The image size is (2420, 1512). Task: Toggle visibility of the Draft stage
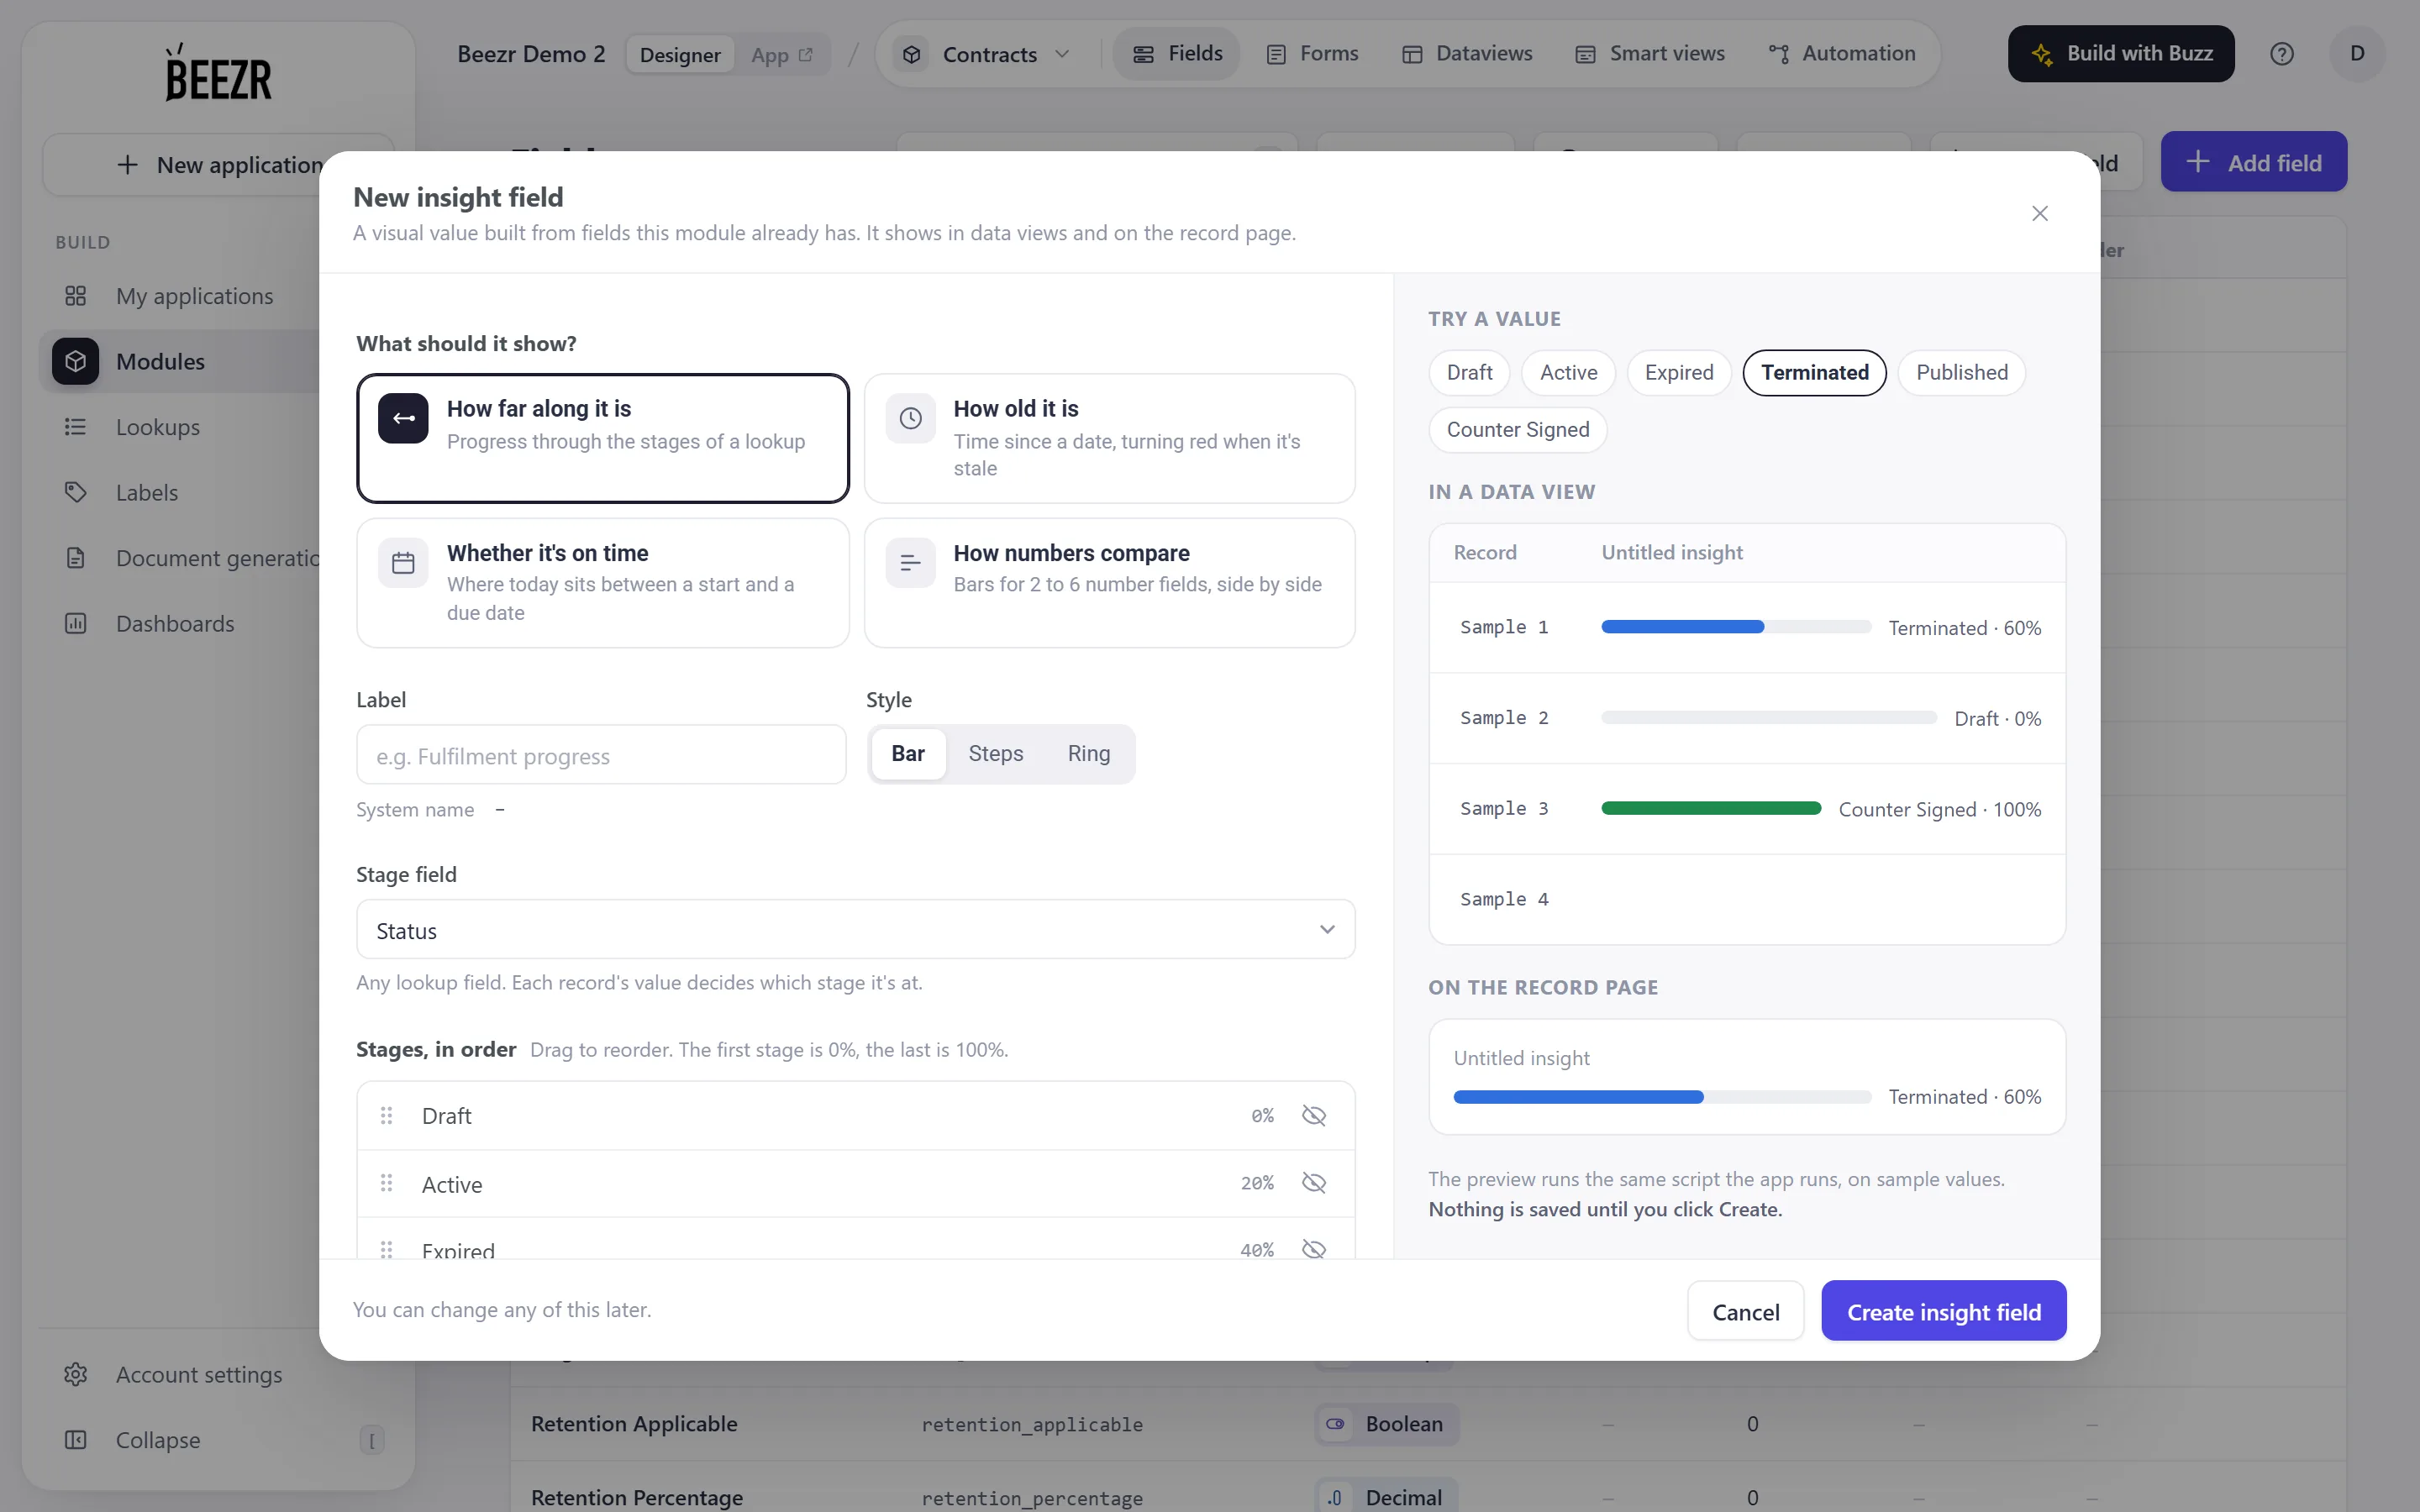(1314, 1115)
